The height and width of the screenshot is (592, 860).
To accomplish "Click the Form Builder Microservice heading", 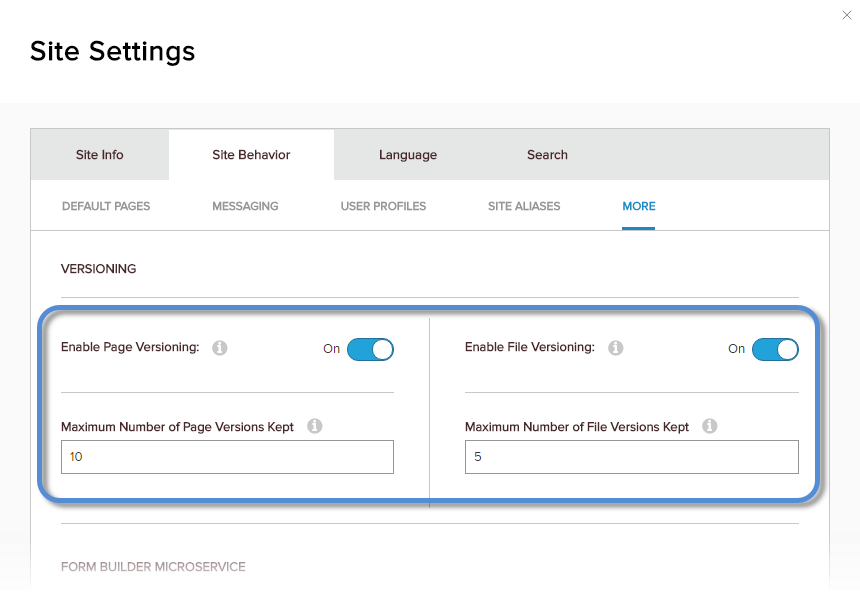I will click(x=153, y=567).
